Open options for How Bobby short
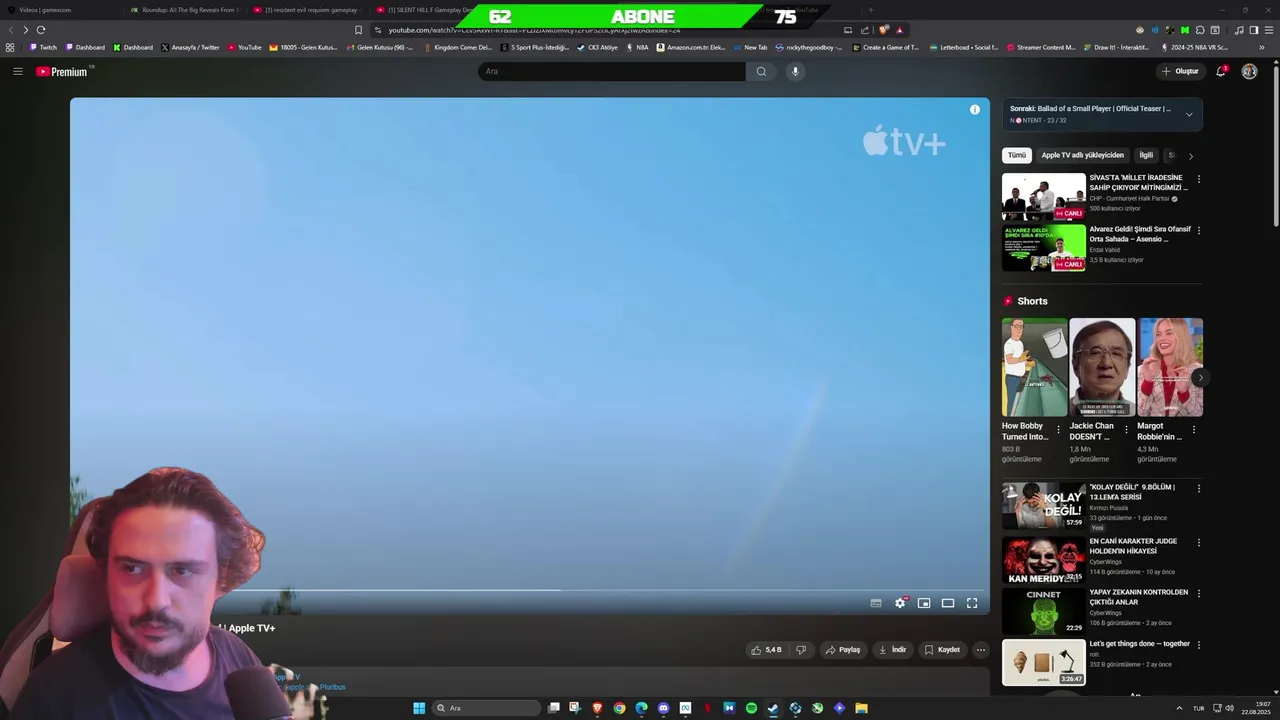This screenshot has width=1280, height=720. [x=1058, y=430]
